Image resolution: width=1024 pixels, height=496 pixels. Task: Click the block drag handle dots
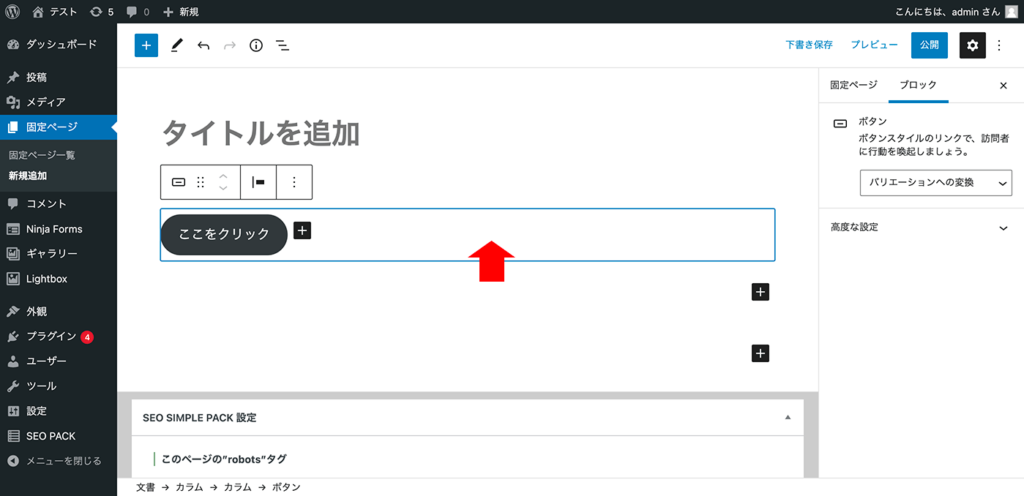pos(200,182)
